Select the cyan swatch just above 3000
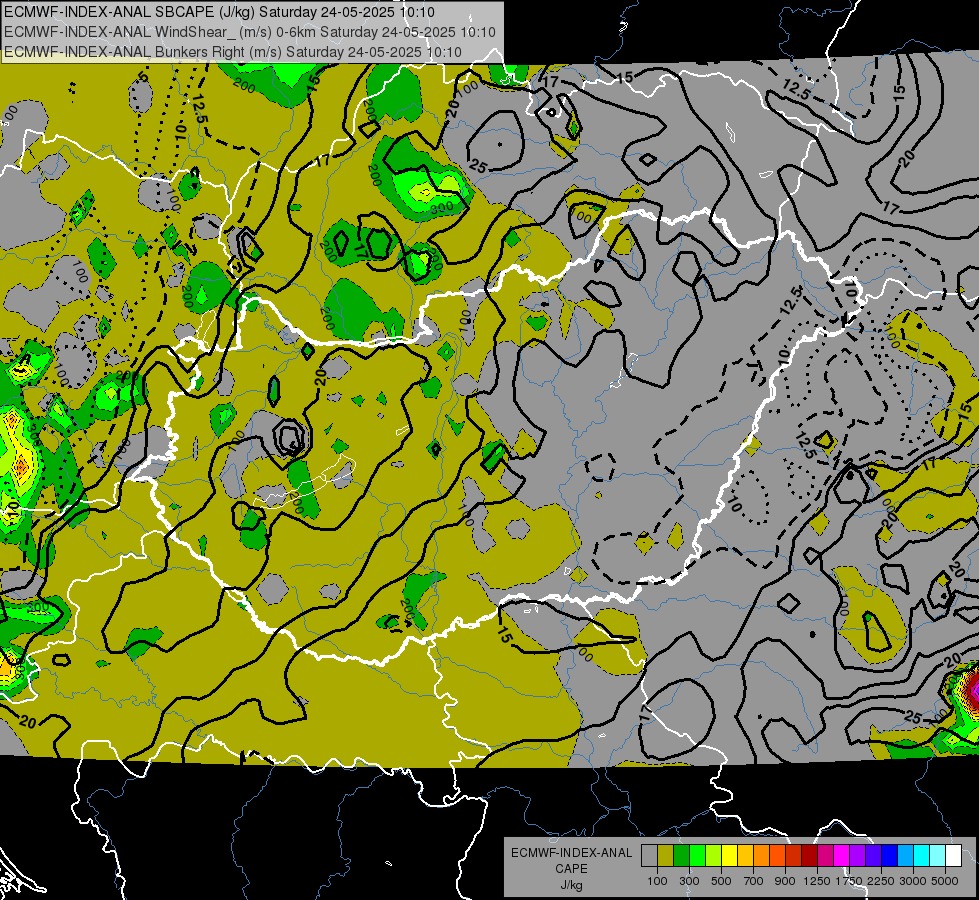This screenshot has height=900, width=979. click(x=922, y=856)
